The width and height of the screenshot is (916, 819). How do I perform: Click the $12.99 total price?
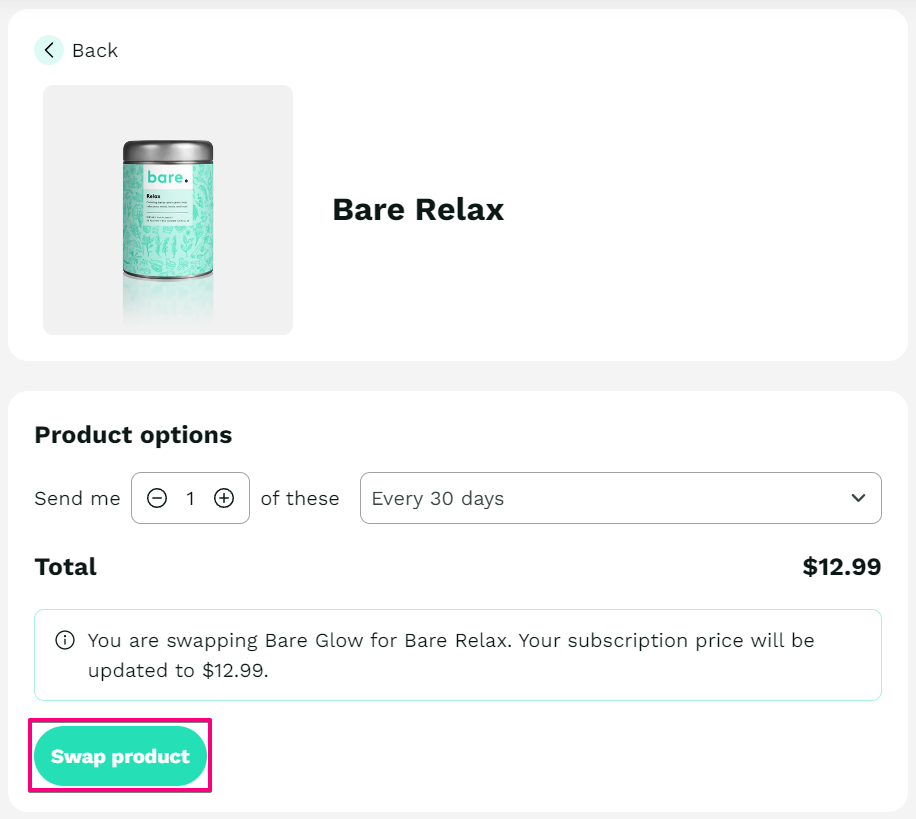841,567
